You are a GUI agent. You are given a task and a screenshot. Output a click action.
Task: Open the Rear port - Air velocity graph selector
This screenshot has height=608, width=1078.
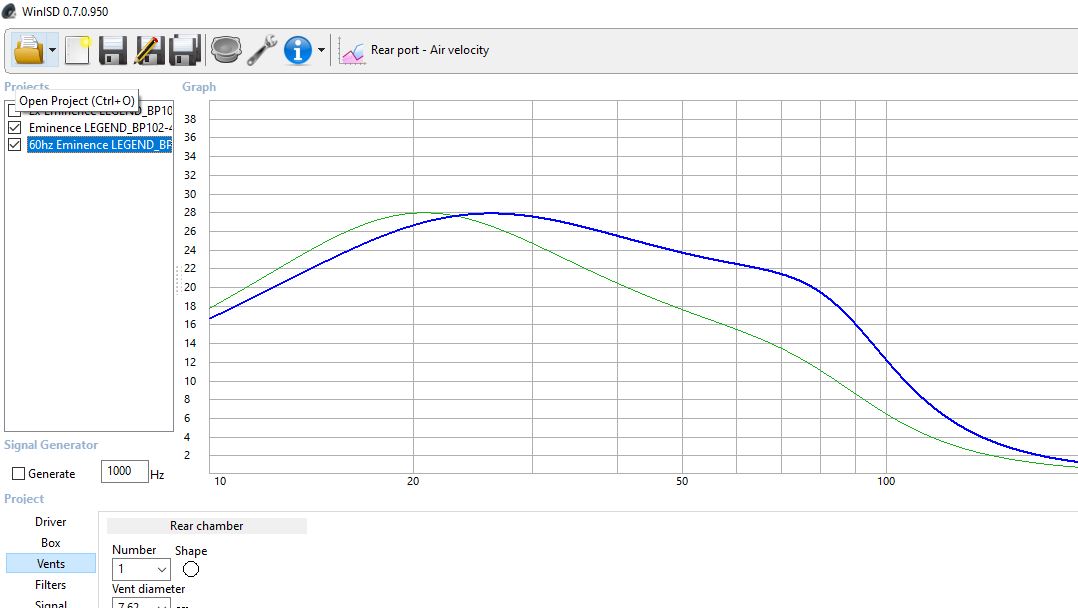pyautogui.click(x=430, y=50)
